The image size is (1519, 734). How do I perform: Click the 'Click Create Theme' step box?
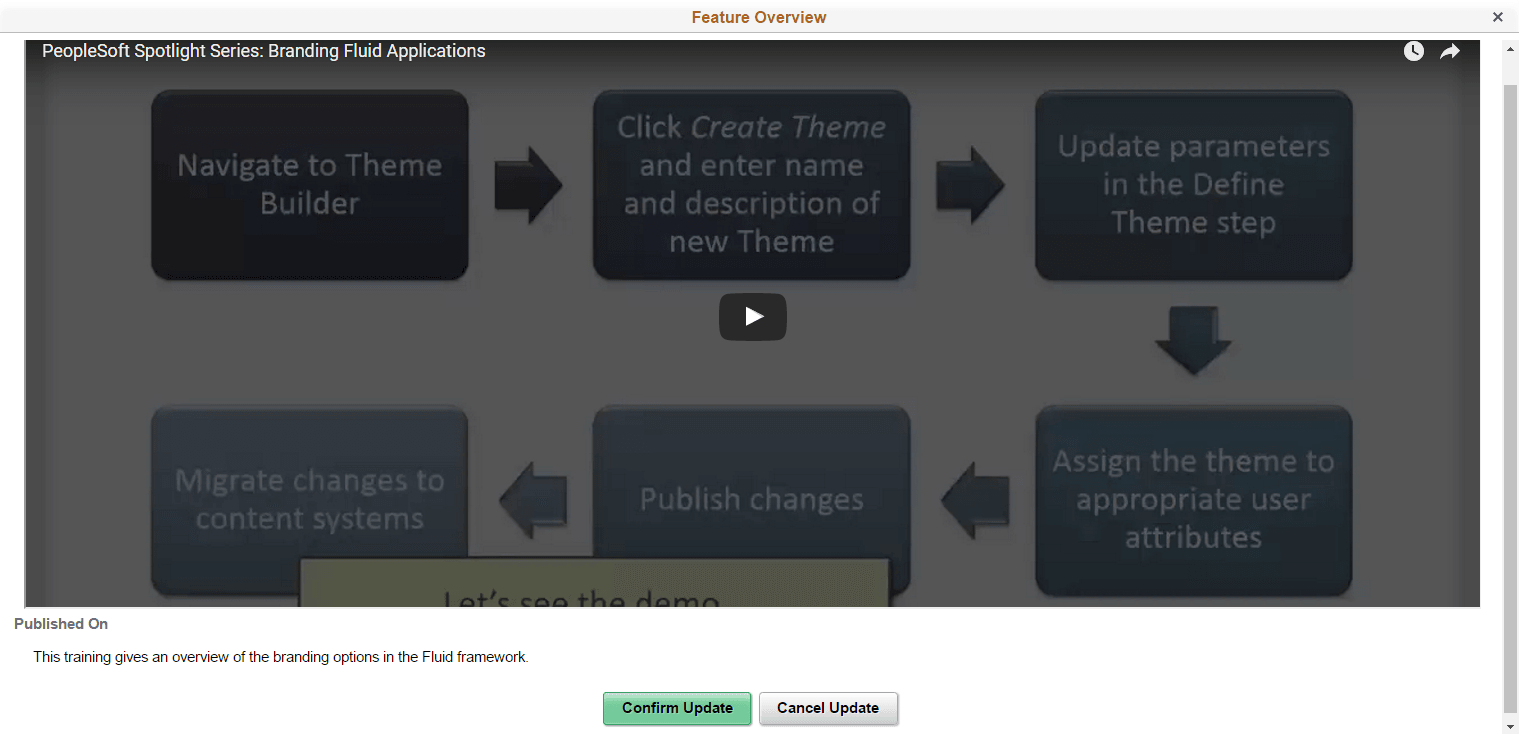[751, 184]
